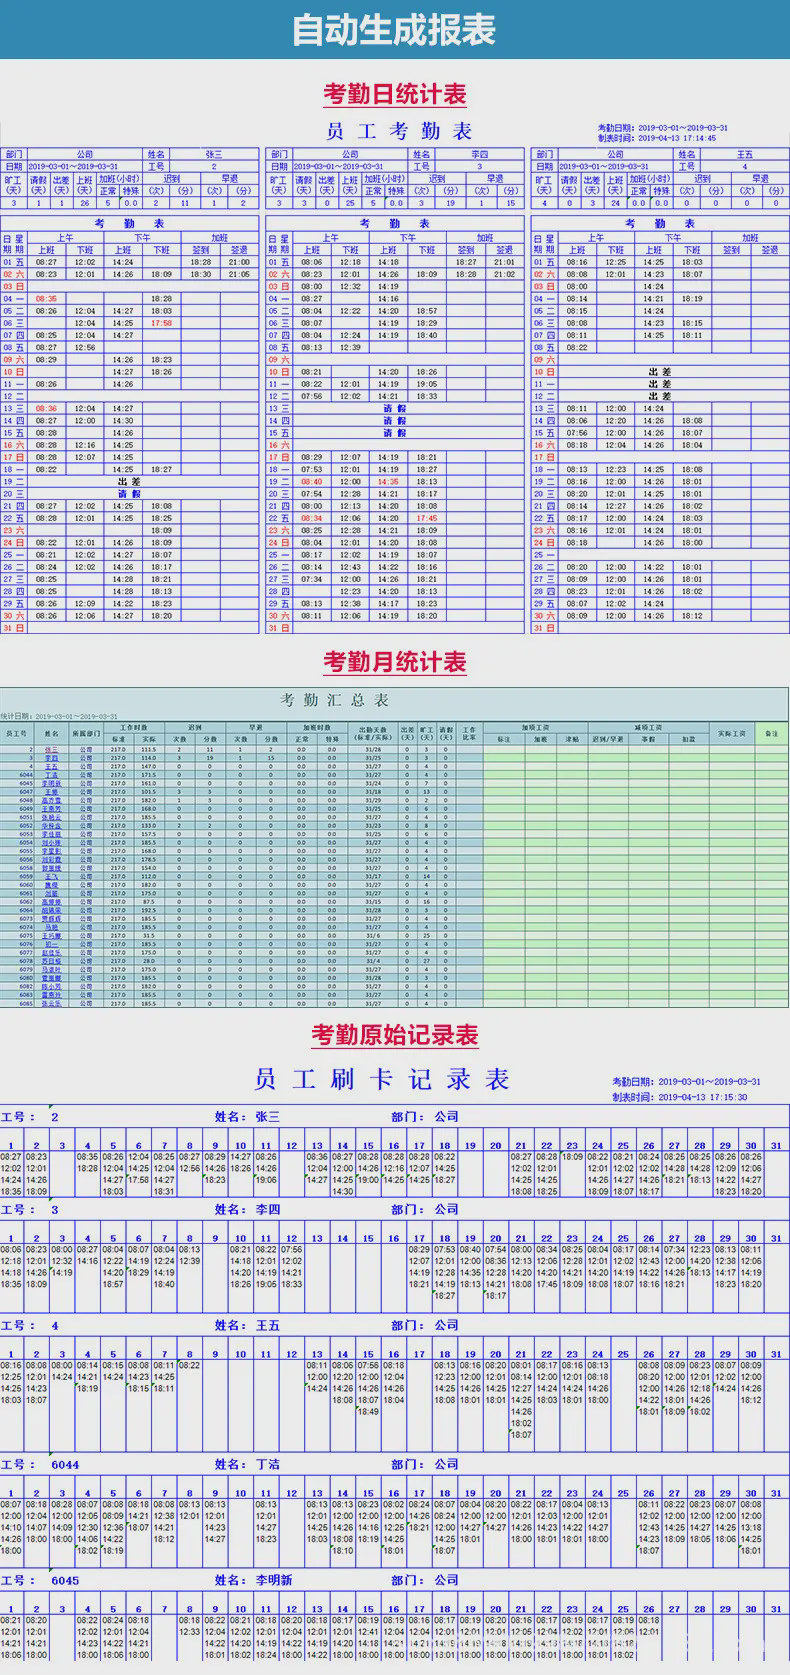Image resolution: width=790 pixels, height=1675 pixels.
Task: Select the red 考勤原始记录表 heading
Action: (x=394, y=1036)
